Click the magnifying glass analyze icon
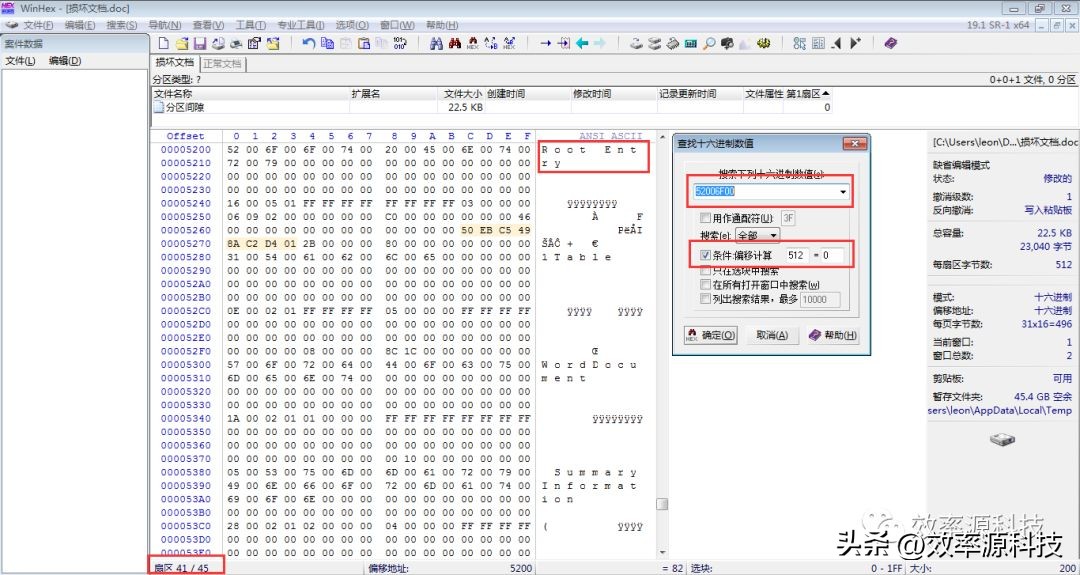Image resolution: width=1080 pixels, height=575 pixels. point(709,43)
